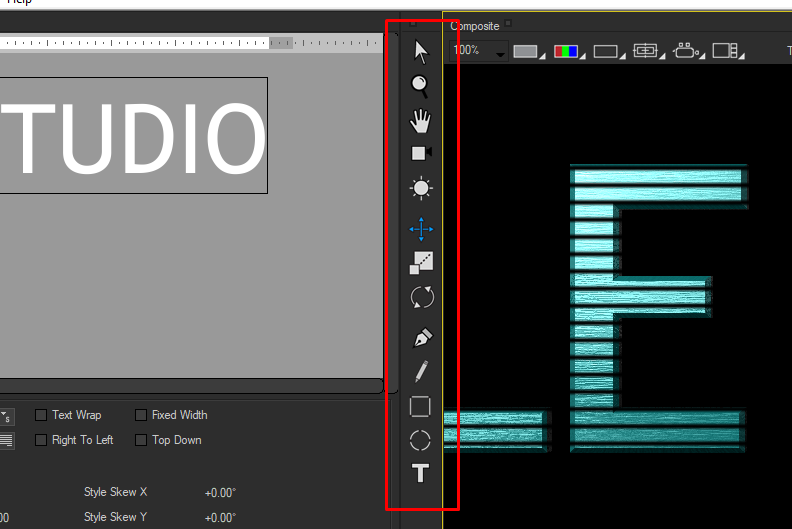
Task: Open the RGB channels dropdown
Action: (x=568, y=52)
